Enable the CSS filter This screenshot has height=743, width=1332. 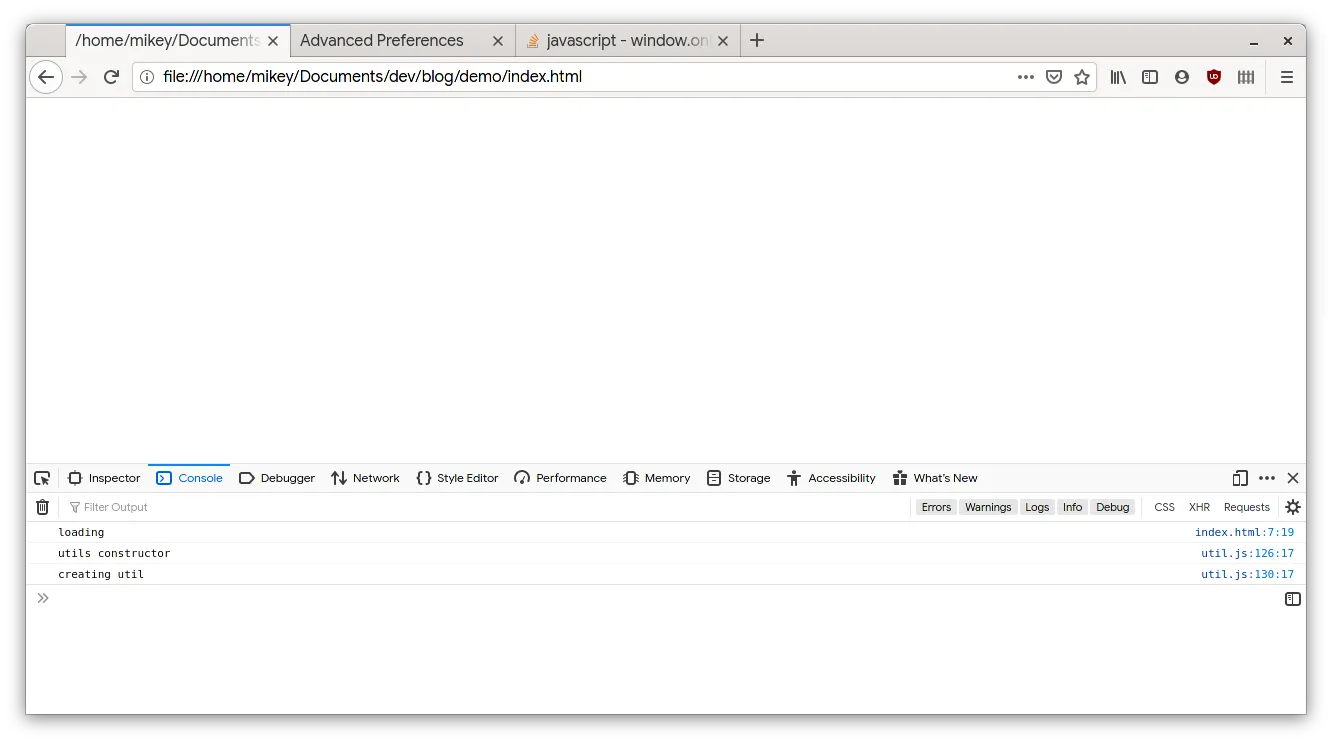(x=1164, y=507)
